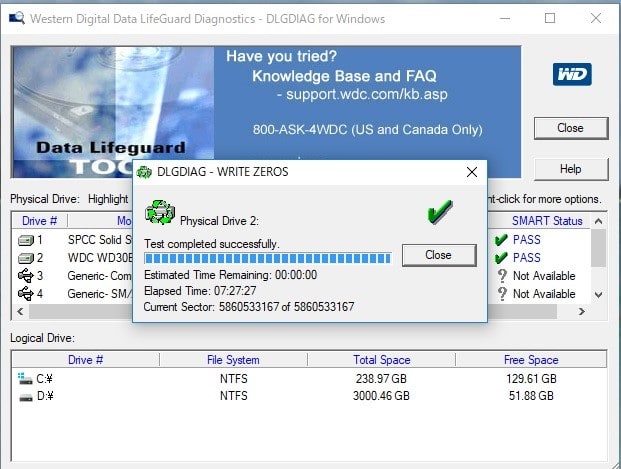The height and width of the screenshot is (469, 621).
Task: Maximize the DLGDIAG main window
Action: pos(550,18)
